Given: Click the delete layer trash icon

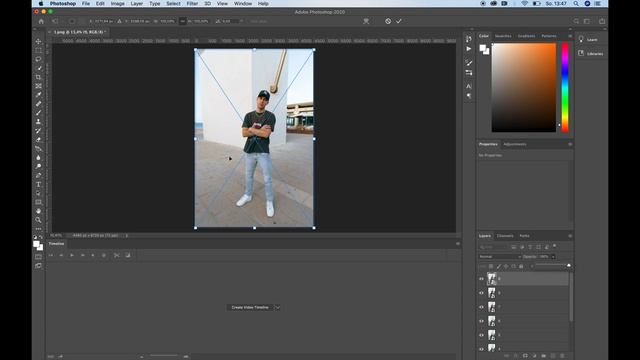Looking at the screenshot, I should [562, 356].
